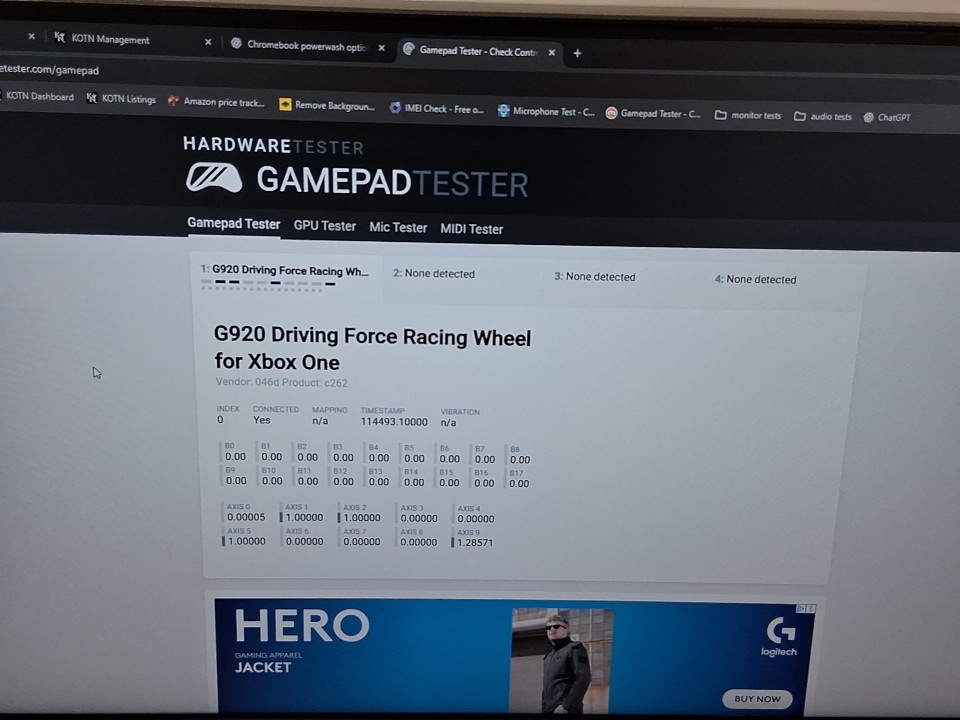Click the AXIS 0 value 0.00005
This screenshot has height=720, width=960.
[246, 517]
